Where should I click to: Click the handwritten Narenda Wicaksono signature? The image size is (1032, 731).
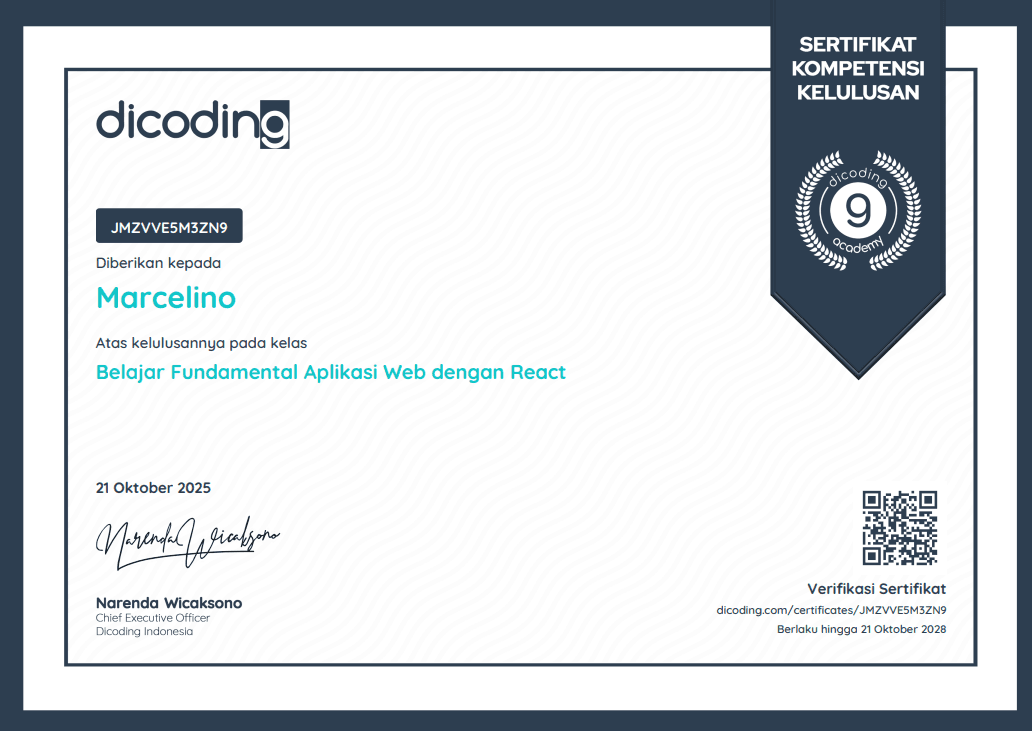tap(187, 542)
